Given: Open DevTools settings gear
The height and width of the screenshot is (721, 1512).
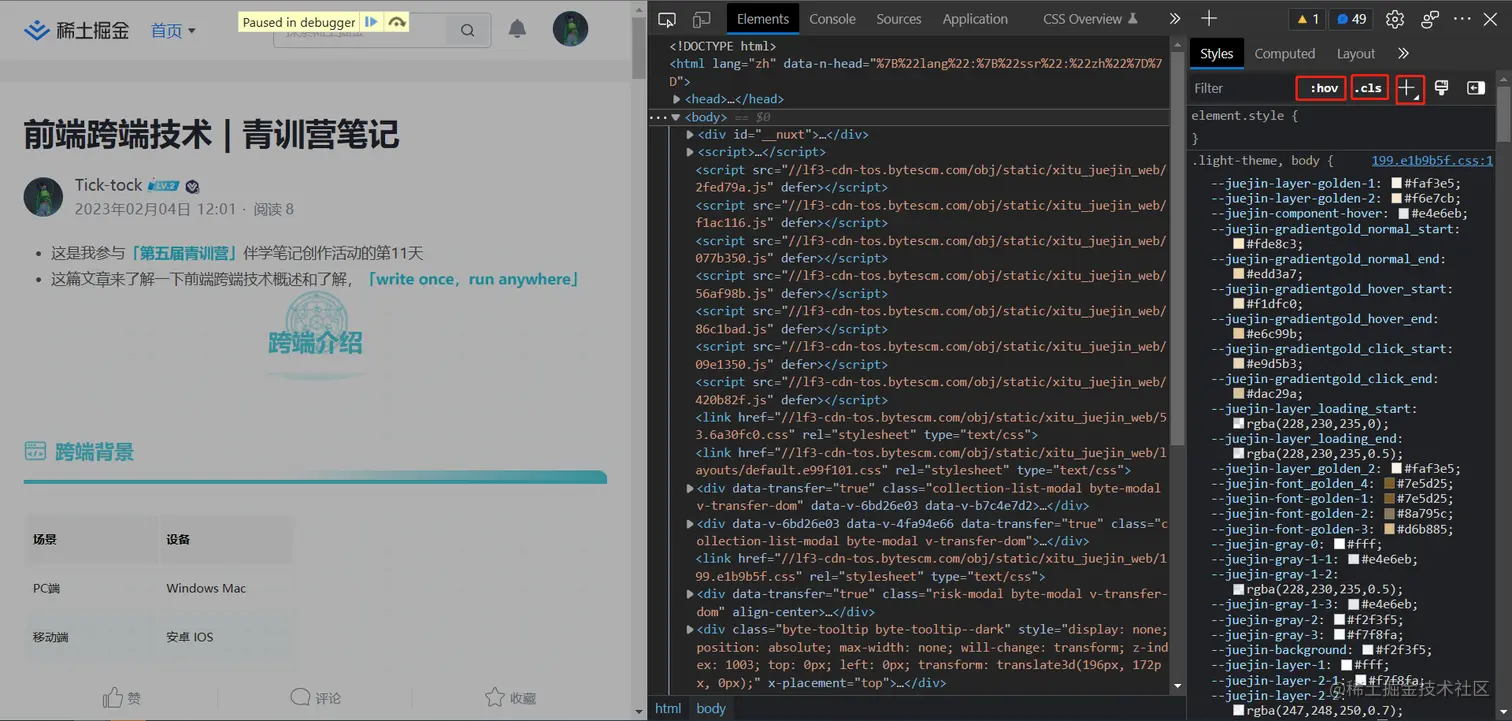Looking at the screenshot, I should point(1395,19).
